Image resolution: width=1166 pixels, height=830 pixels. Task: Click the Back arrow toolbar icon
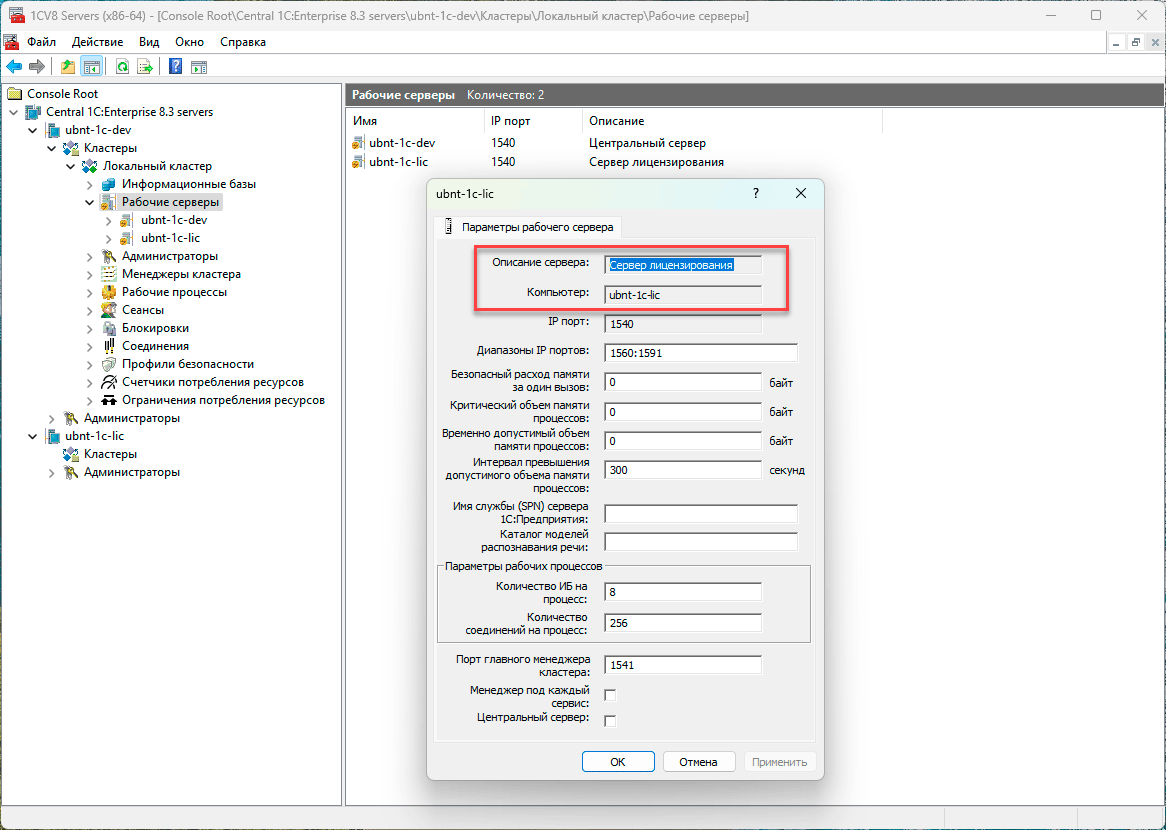point(14,67)
